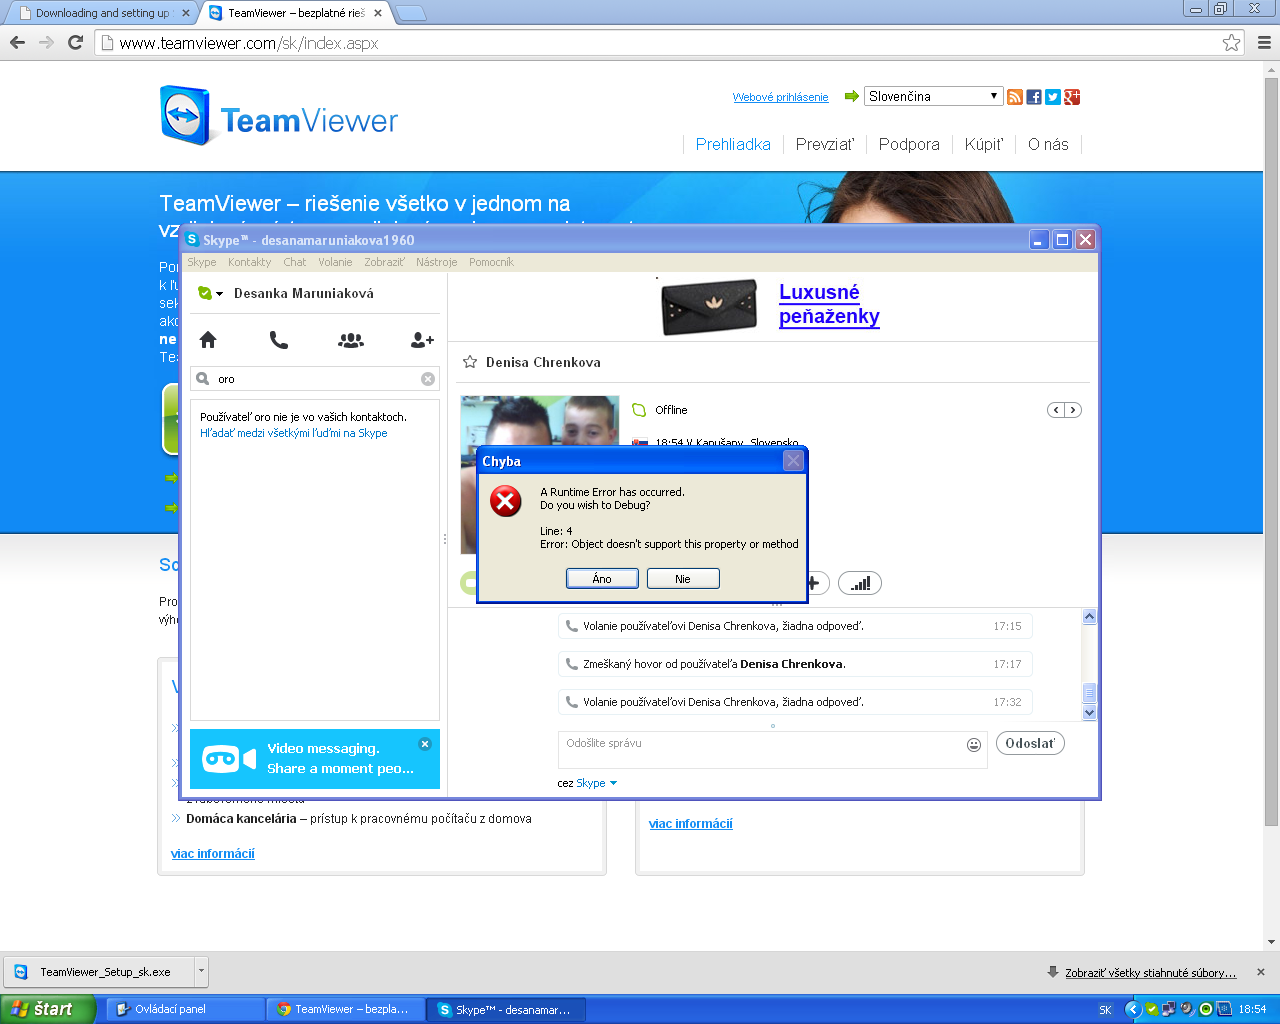Viewport: 1280px width, 1024px height.
Task: Open Skype create group icon
Action: [351, 340]
